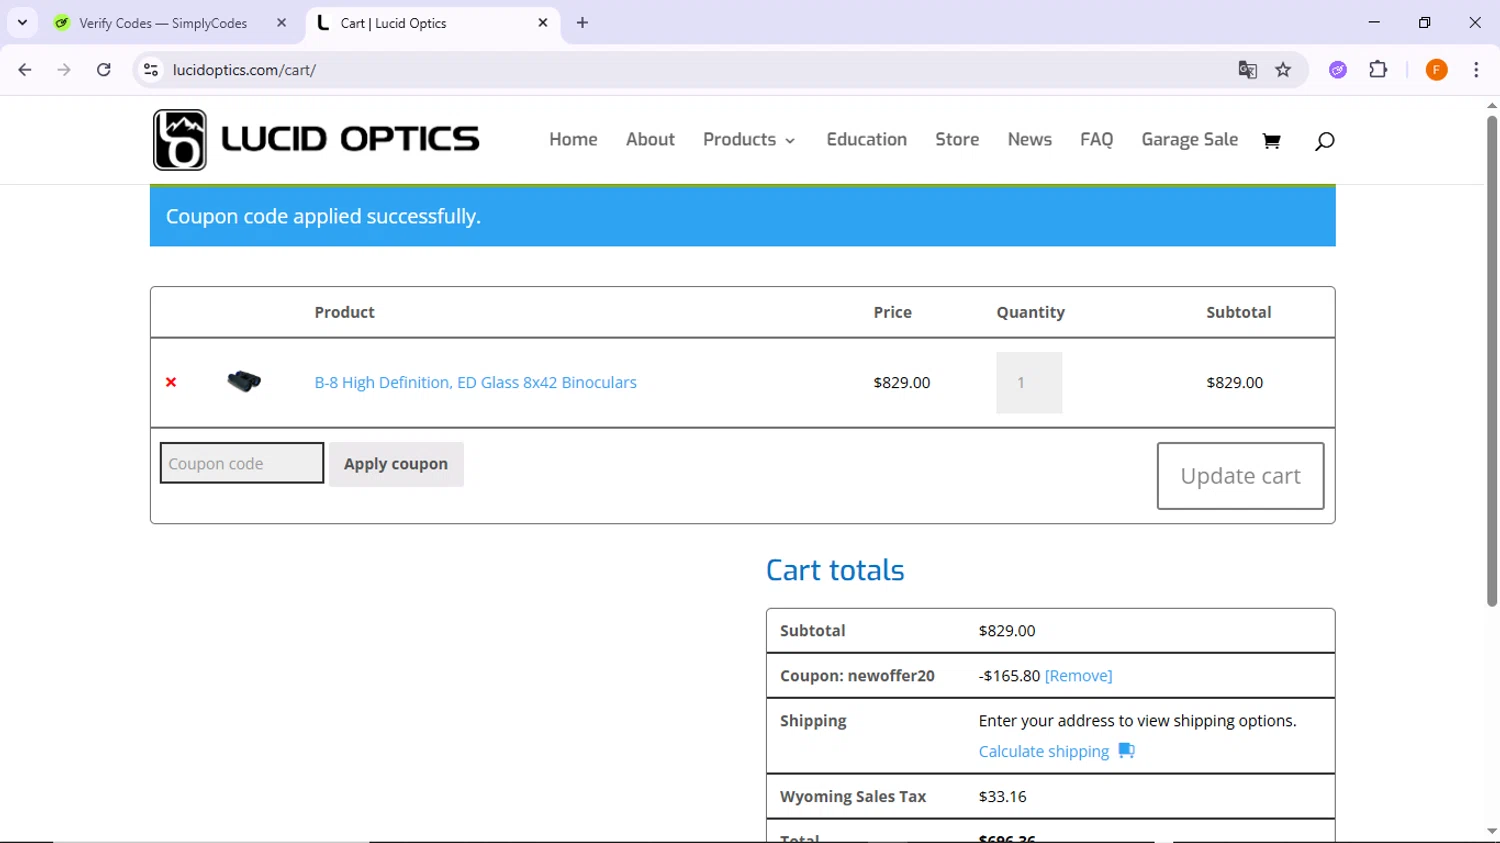Open the shopping cart icon in navigation

click(1271, 141)
